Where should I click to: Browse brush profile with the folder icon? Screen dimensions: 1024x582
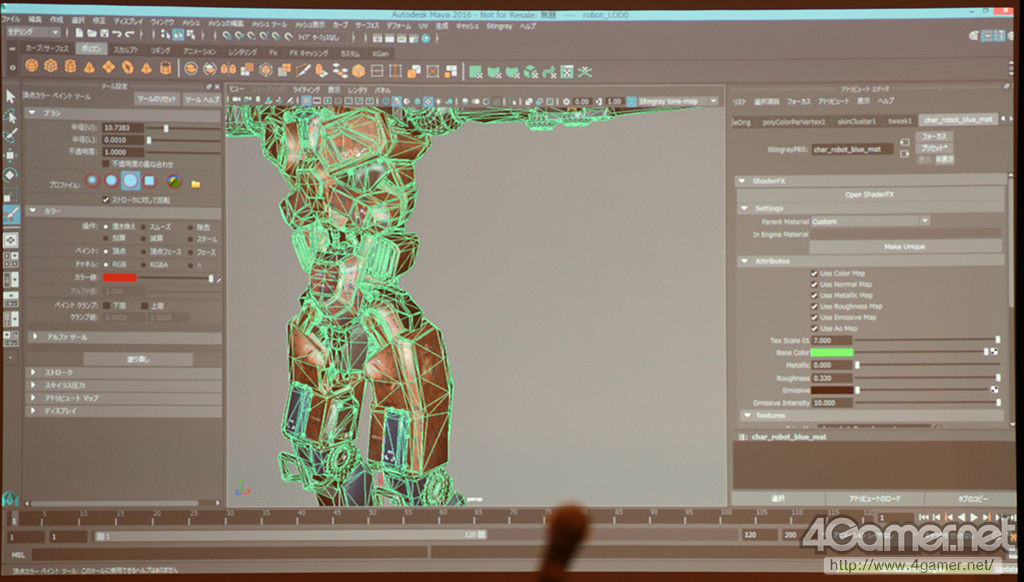[x=195, y=184]
